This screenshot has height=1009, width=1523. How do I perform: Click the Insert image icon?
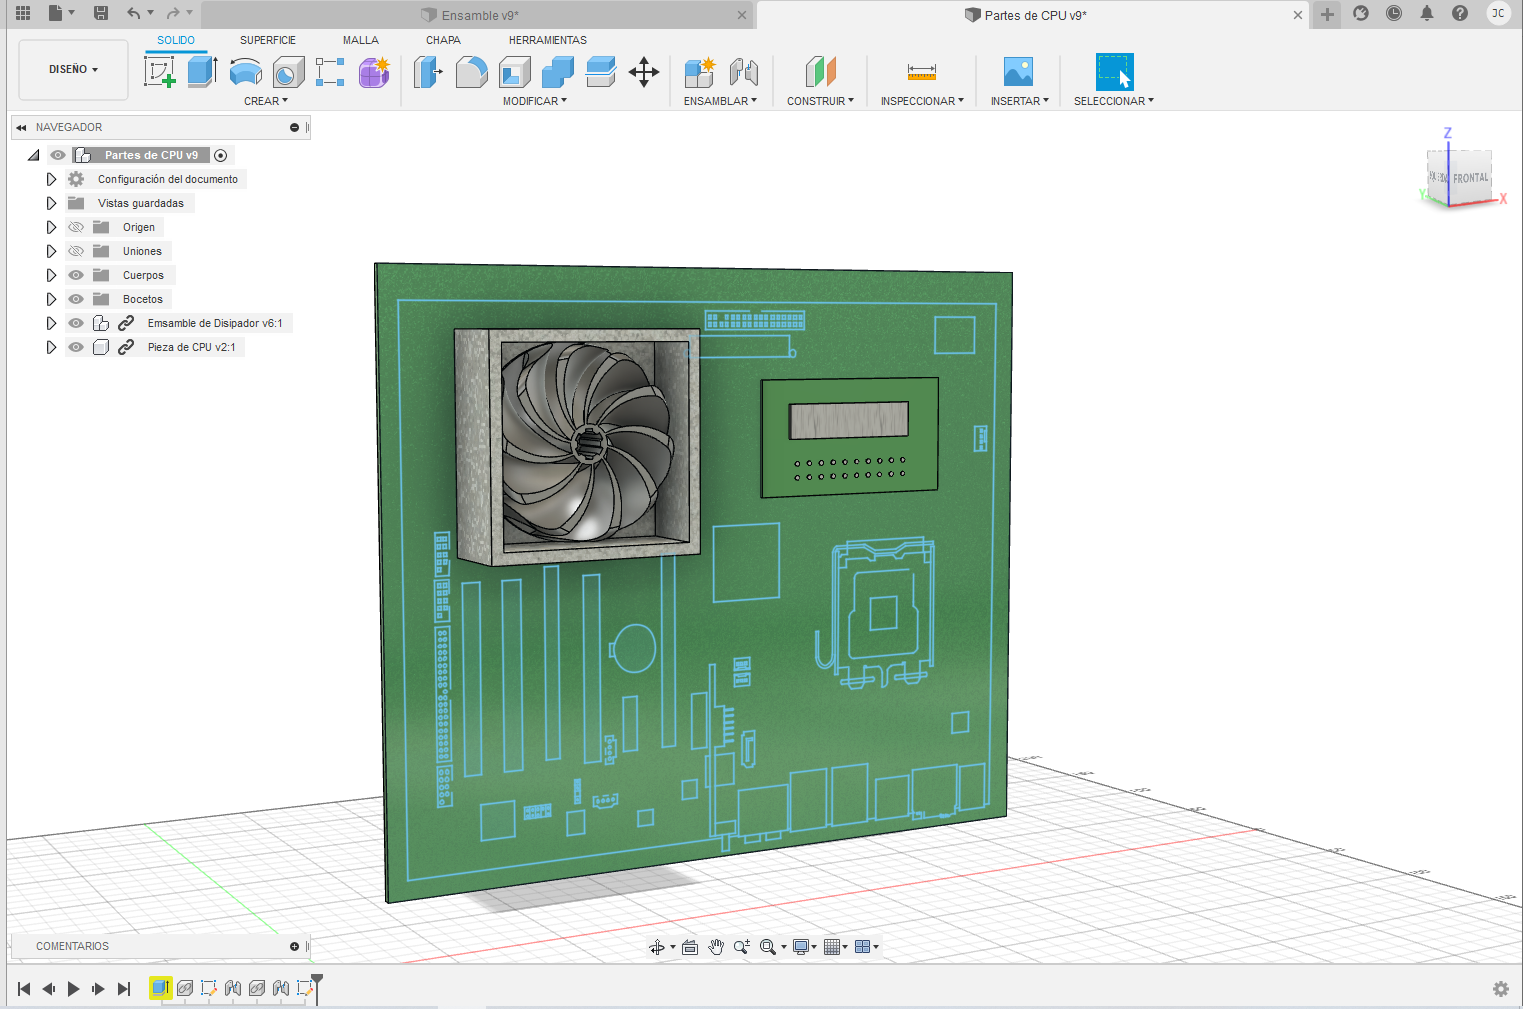click(1018, 72)
